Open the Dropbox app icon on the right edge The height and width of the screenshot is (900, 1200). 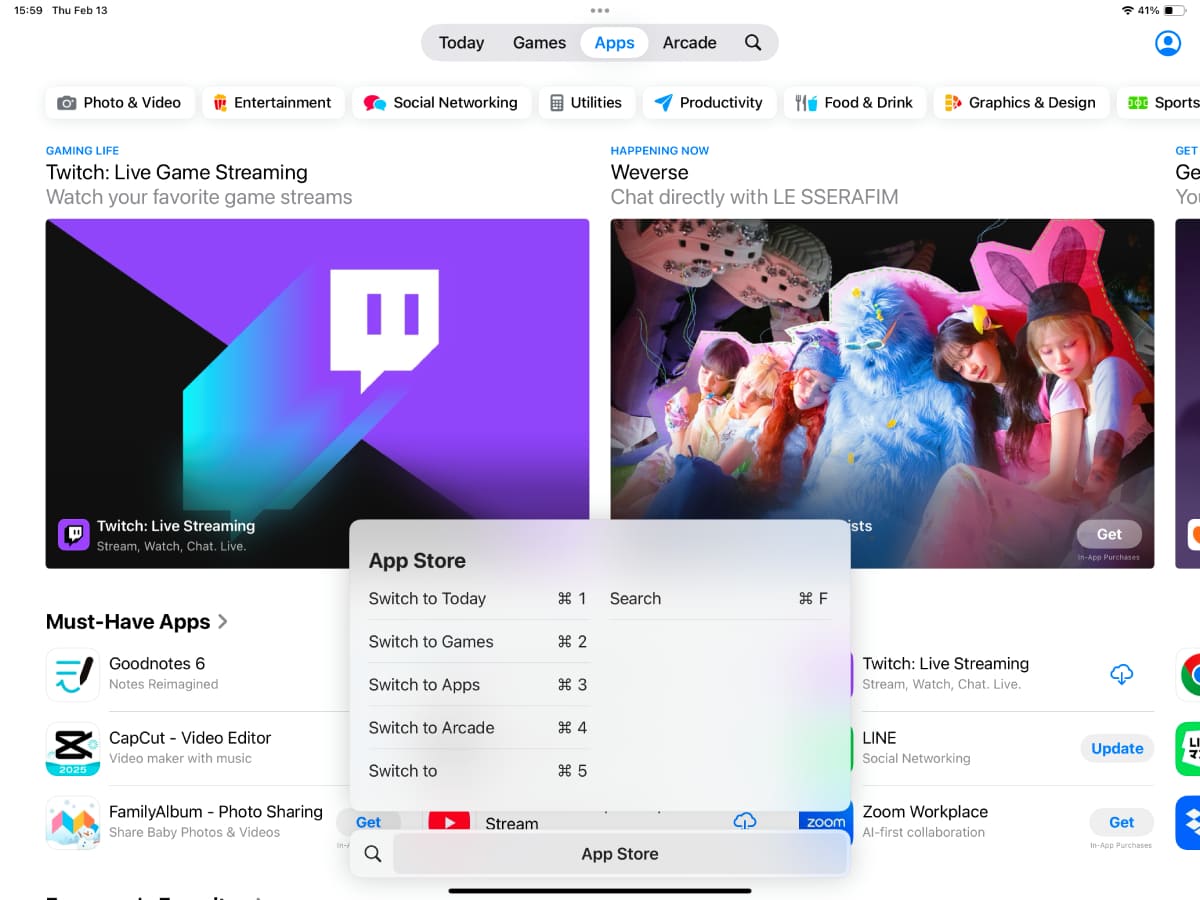click(1188, 822)
